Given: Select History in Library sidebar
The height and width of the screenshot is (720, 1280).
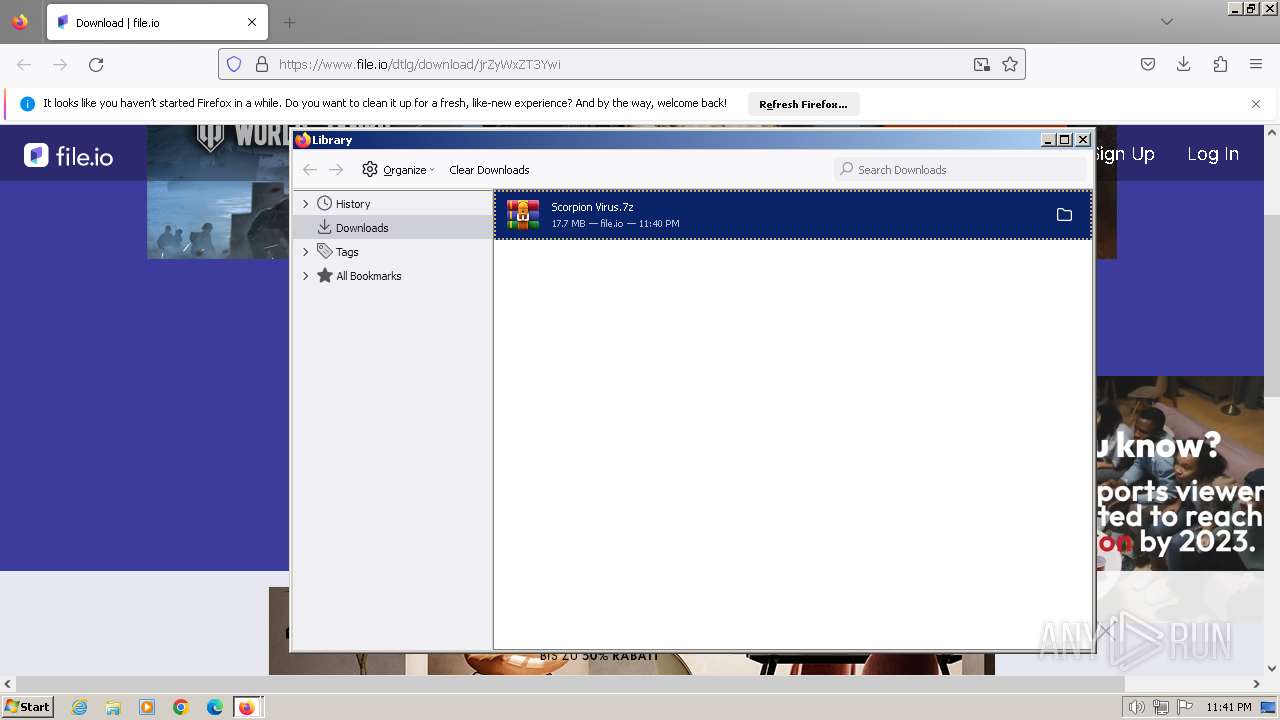Looking at the screenshot, I should (x=353, y=204).
